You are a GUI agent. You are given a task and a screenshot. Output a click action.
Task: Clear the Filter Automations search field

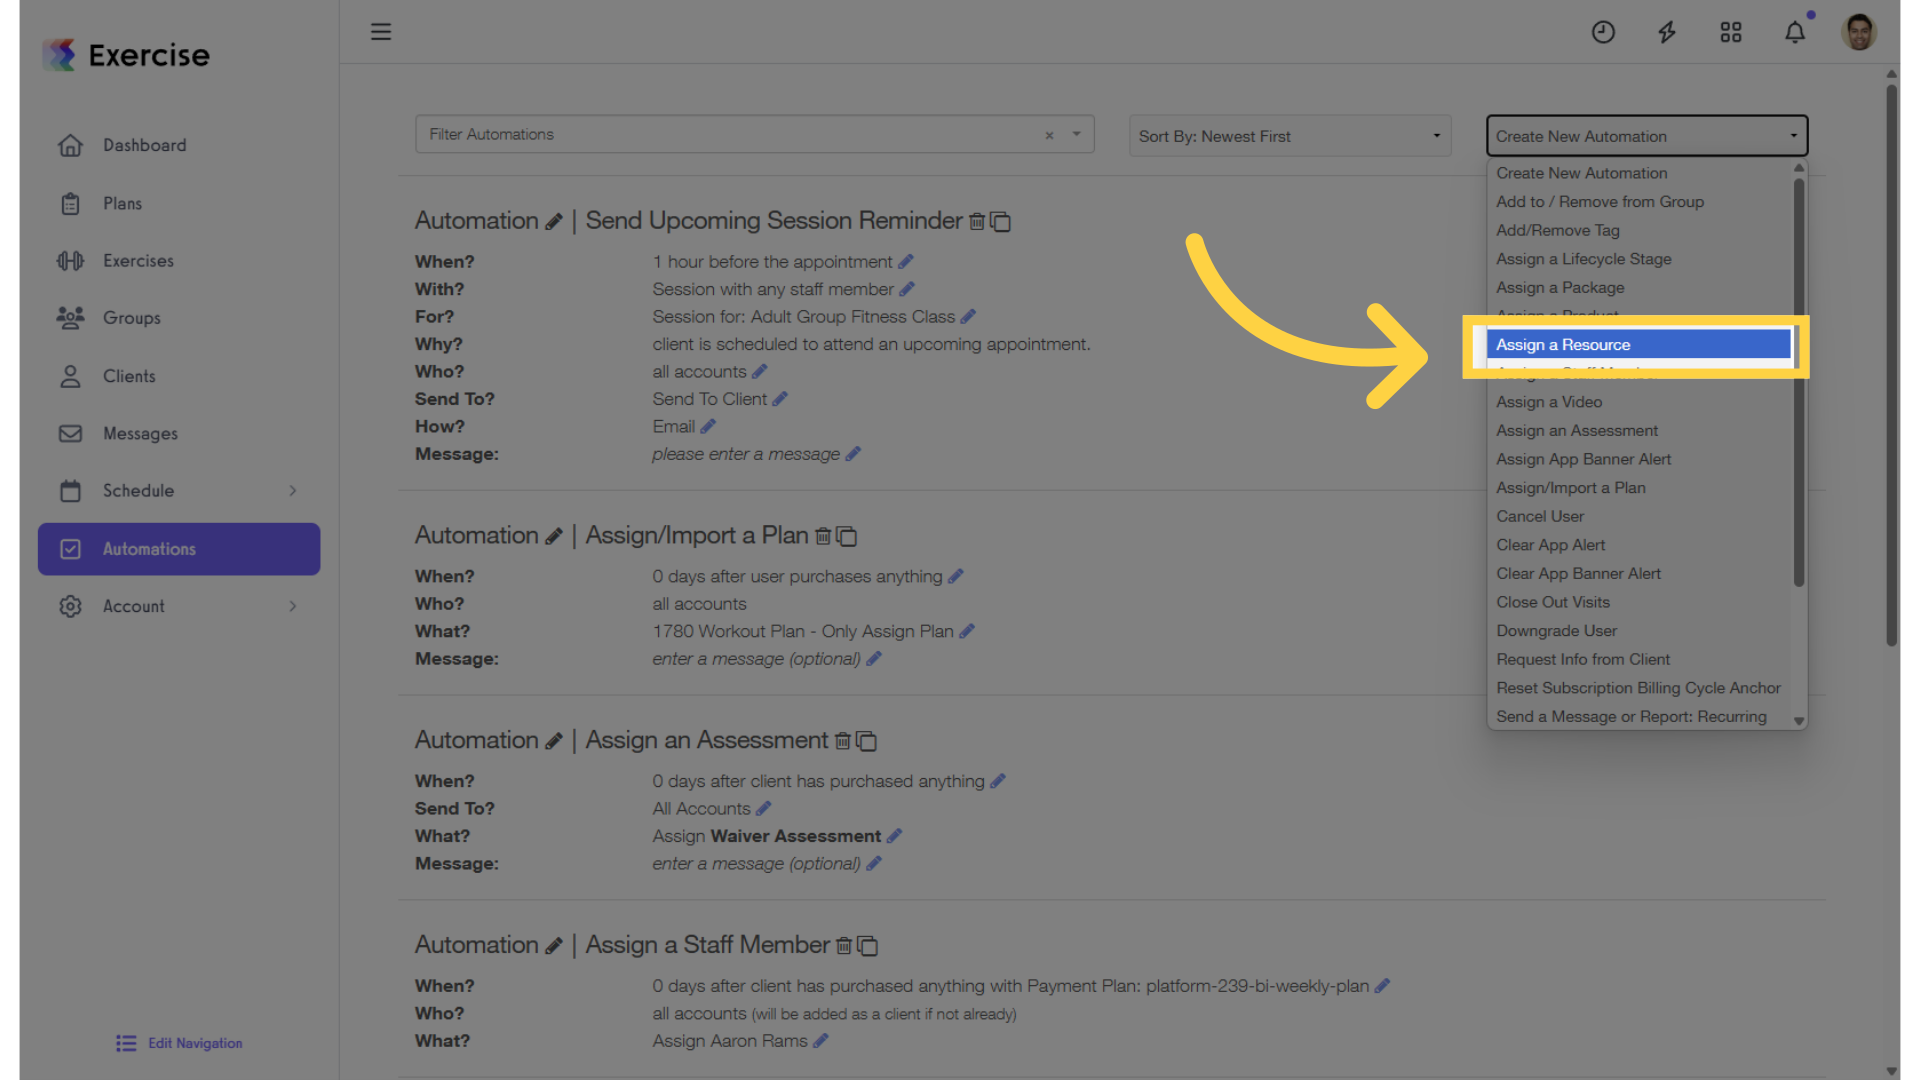point(1049,134)
